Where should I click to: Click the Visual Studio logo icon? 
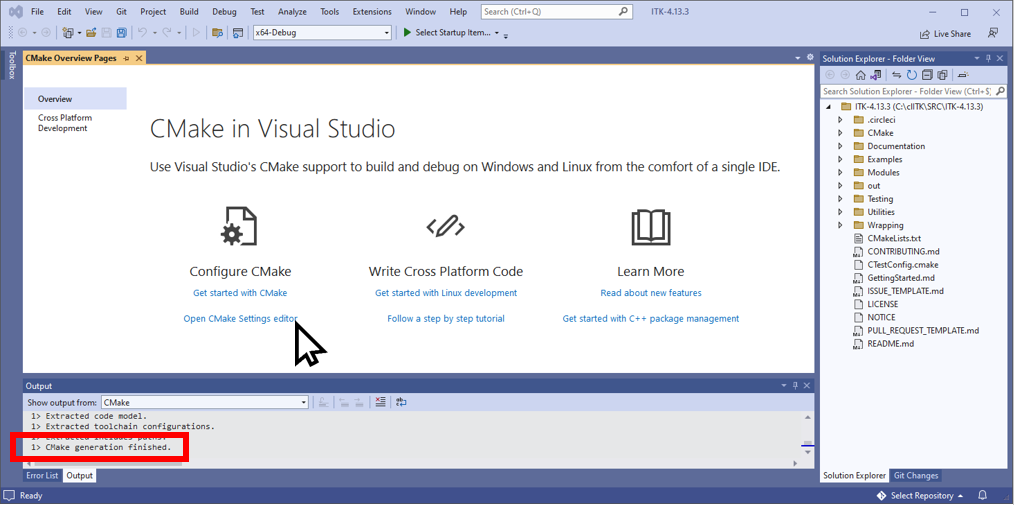(x=17, y=12)
